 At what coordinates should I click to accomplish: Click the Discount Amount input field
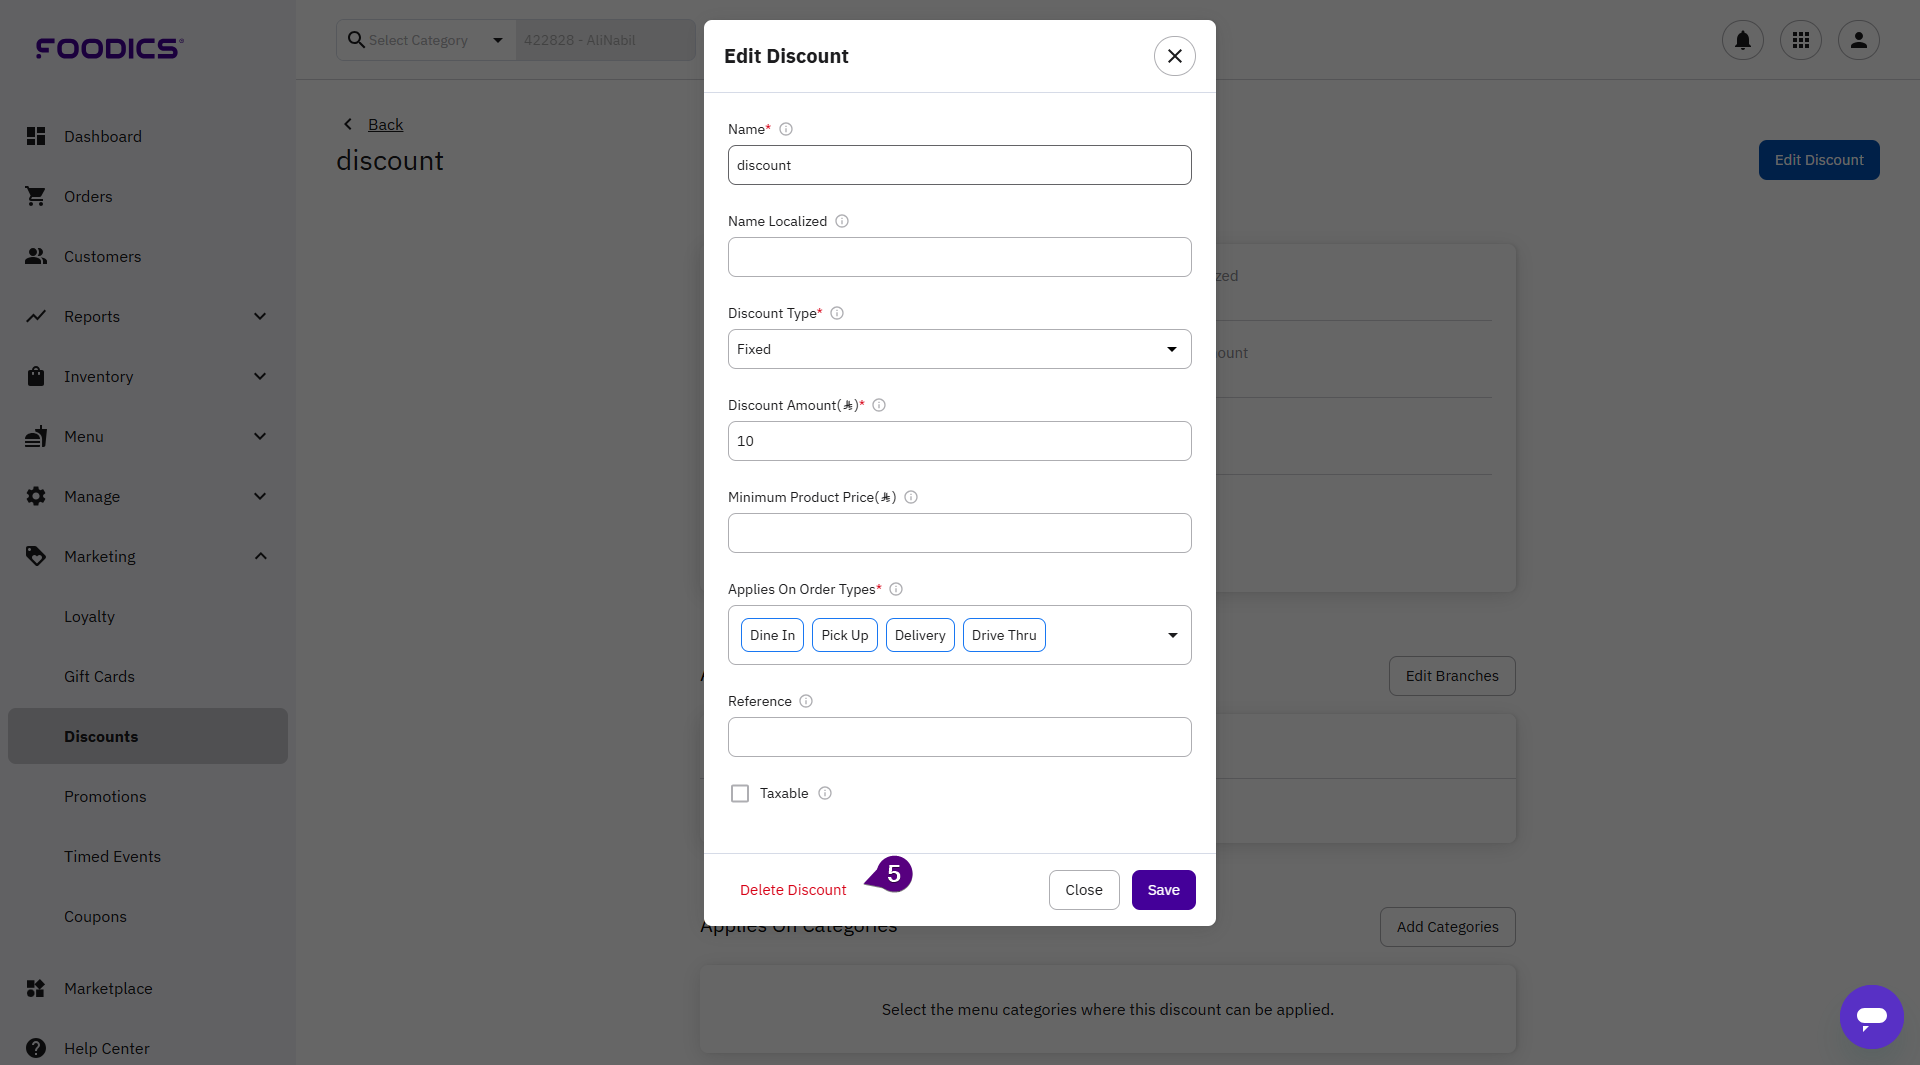click(959, 441)
